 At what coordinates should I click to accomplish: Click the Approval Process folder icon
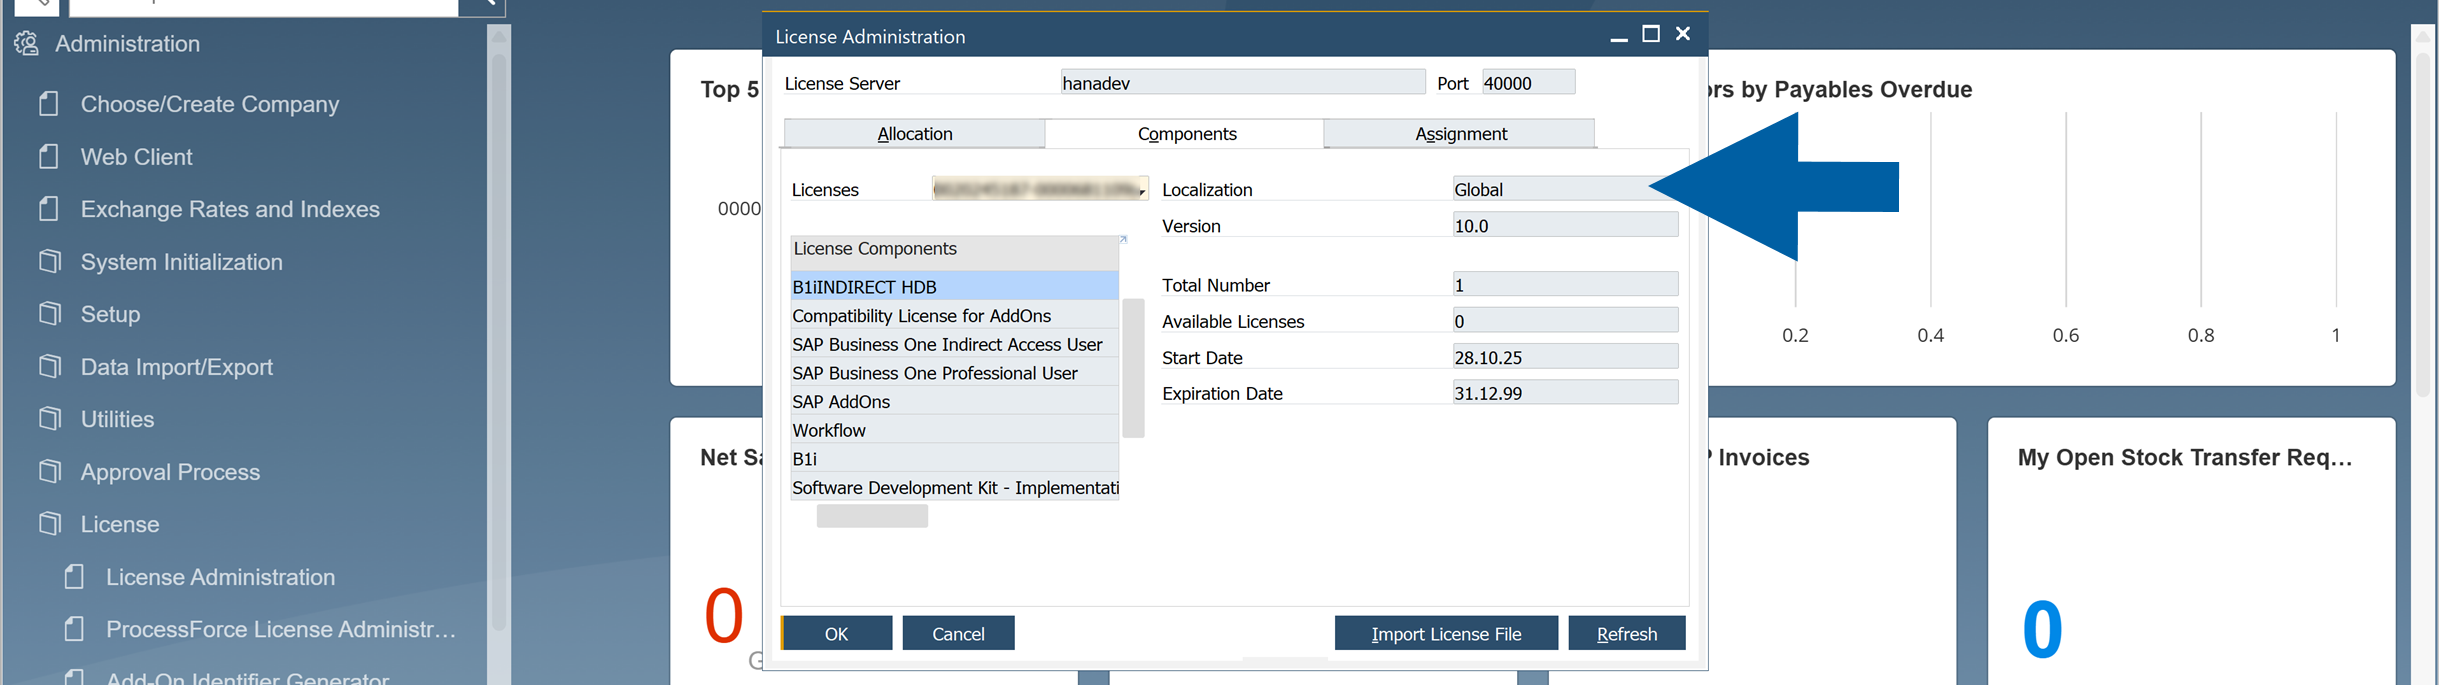point(49,471)
